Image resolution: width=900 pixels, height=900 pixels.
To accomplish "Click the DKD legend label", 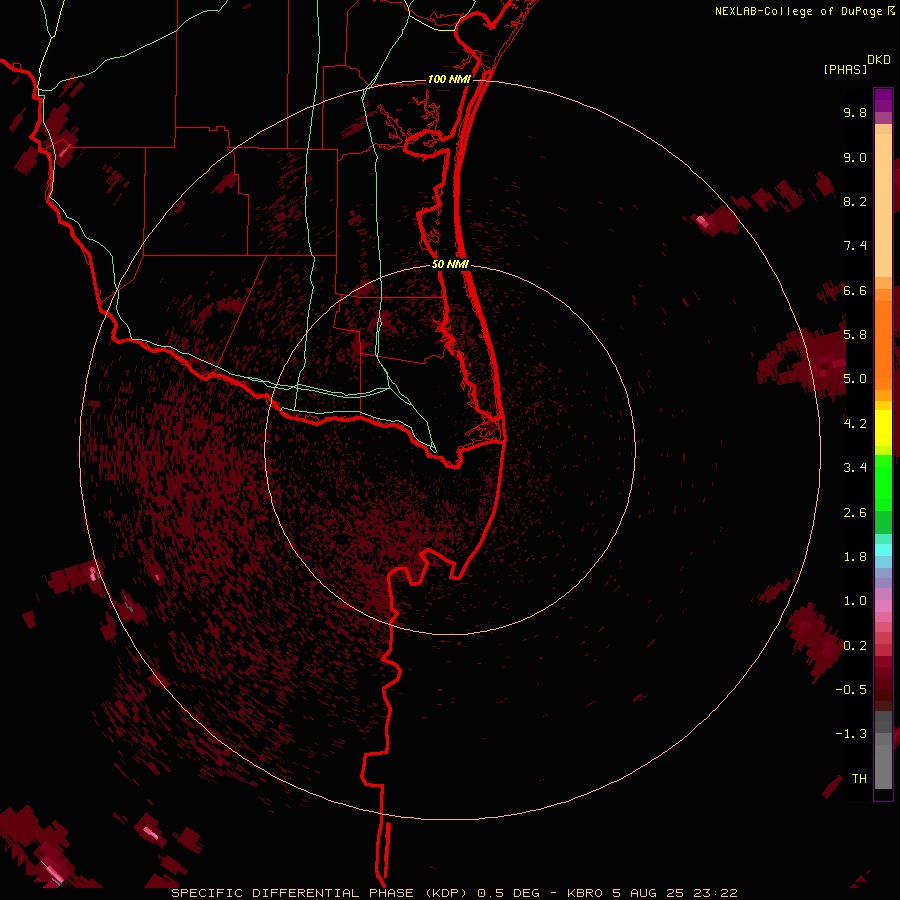I will [x=879, y=60].
